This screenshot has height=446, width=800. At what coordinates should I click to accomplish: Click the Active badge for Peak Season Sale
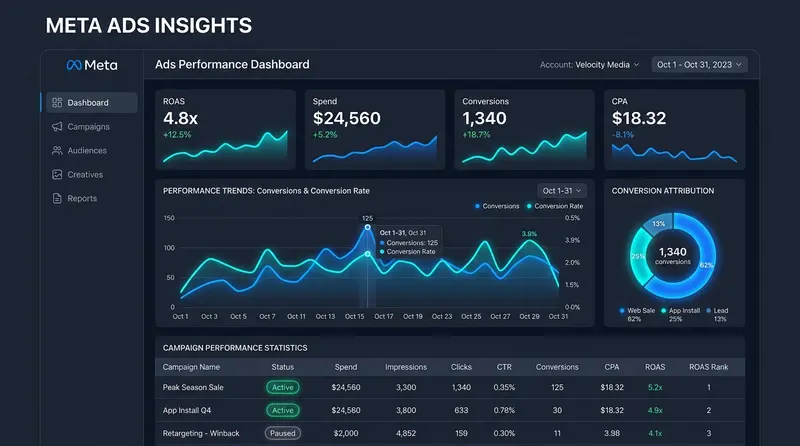[x=283, y=387]
